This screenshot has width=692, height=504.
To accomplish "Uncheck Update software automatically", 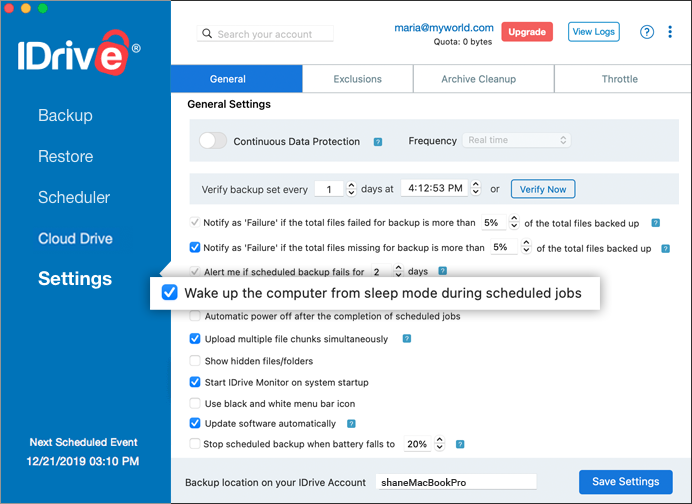I will (195, 423).
